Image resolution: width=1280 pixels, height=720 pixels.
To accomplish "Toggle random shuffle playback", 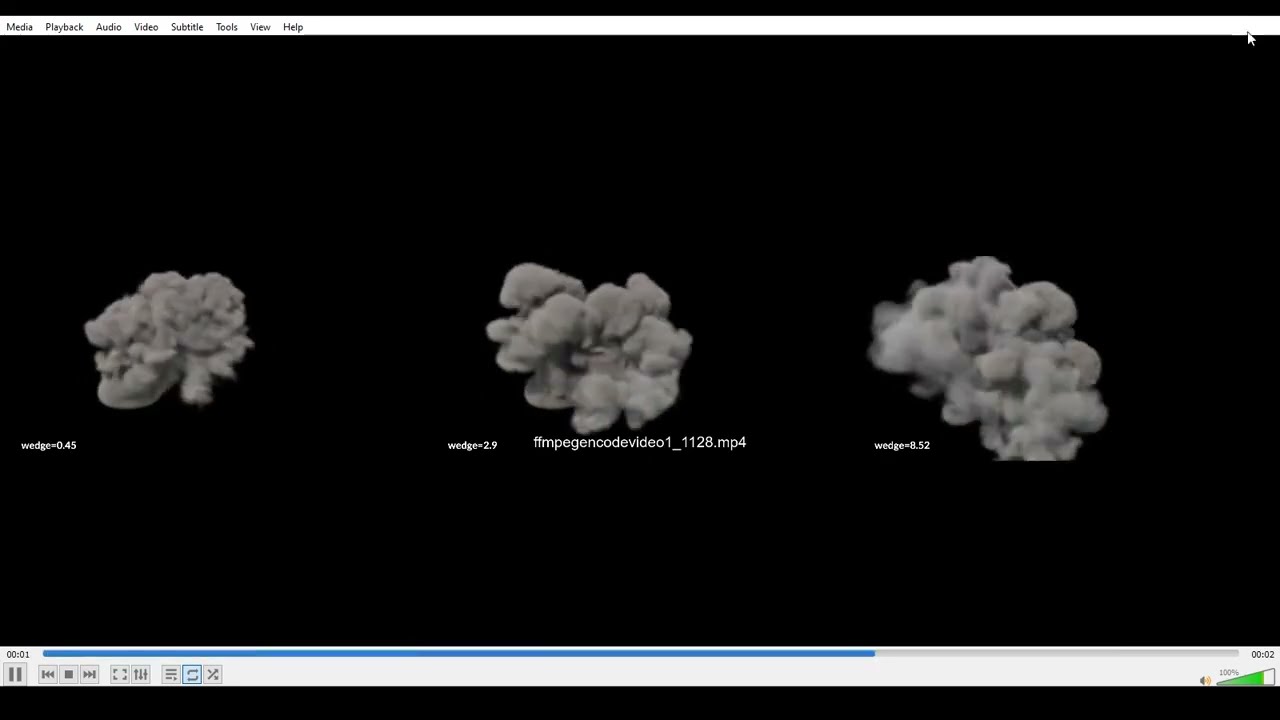I will click(x=213, y=675).
